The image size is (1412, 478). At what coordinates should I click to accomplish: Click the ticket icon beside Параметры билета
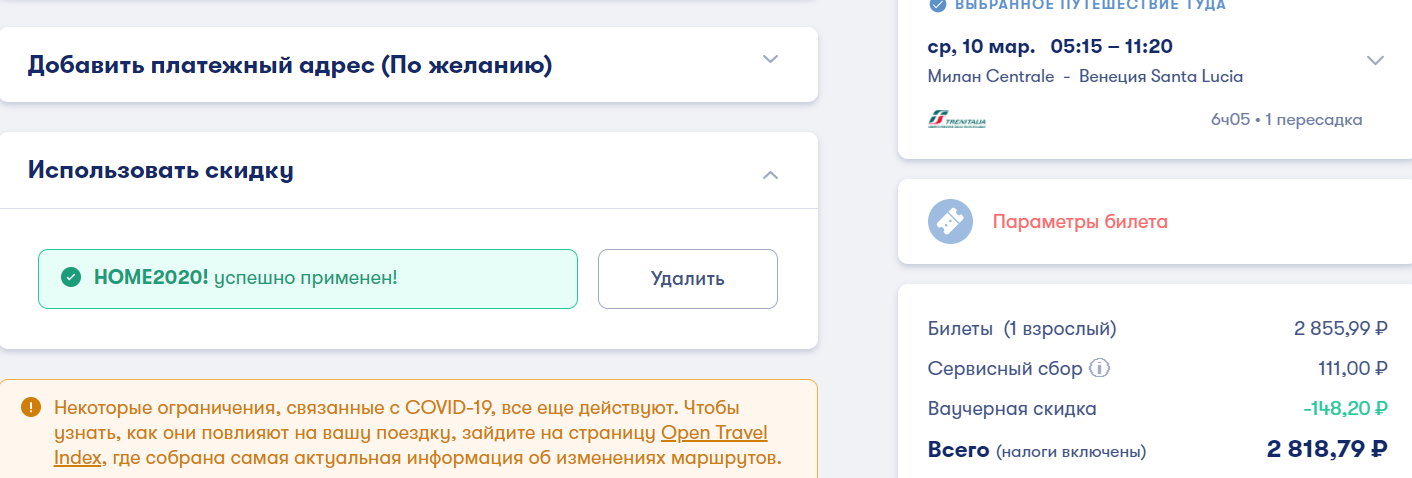[x=950, y=222]
